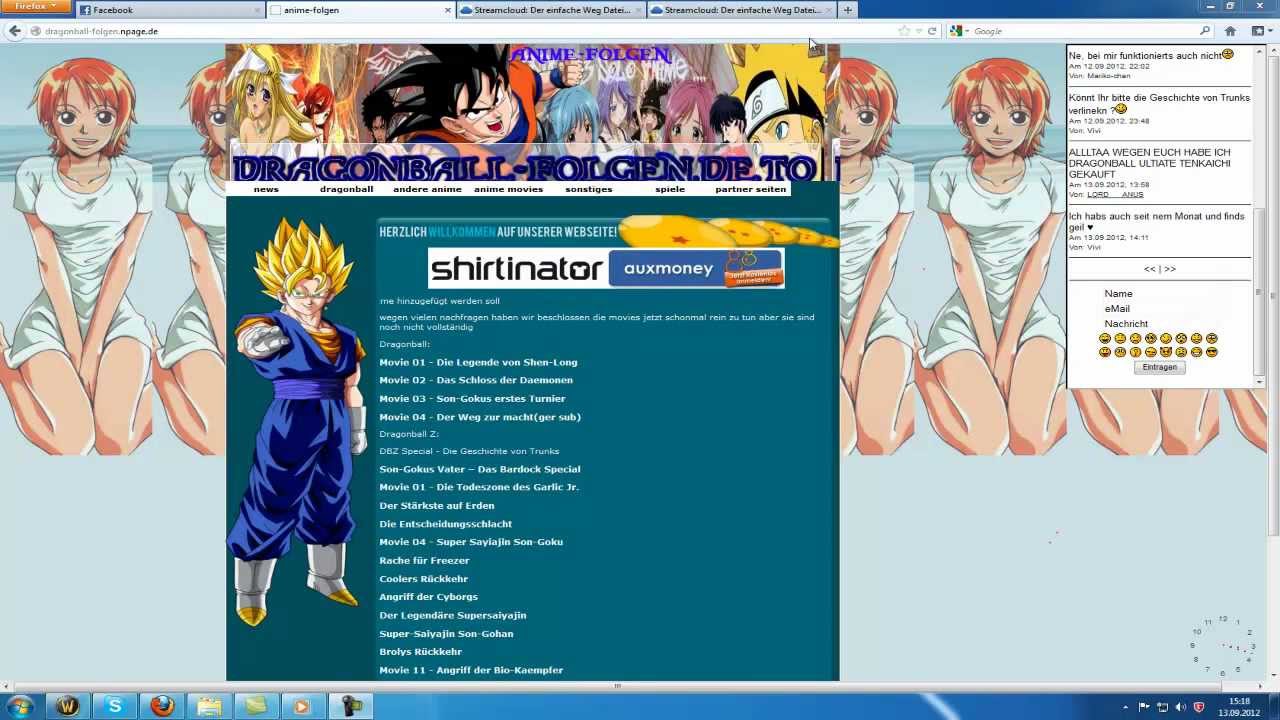Close the anime-folgen tab
This screenshot has width=1280, height=720.
tap(447, 10)
